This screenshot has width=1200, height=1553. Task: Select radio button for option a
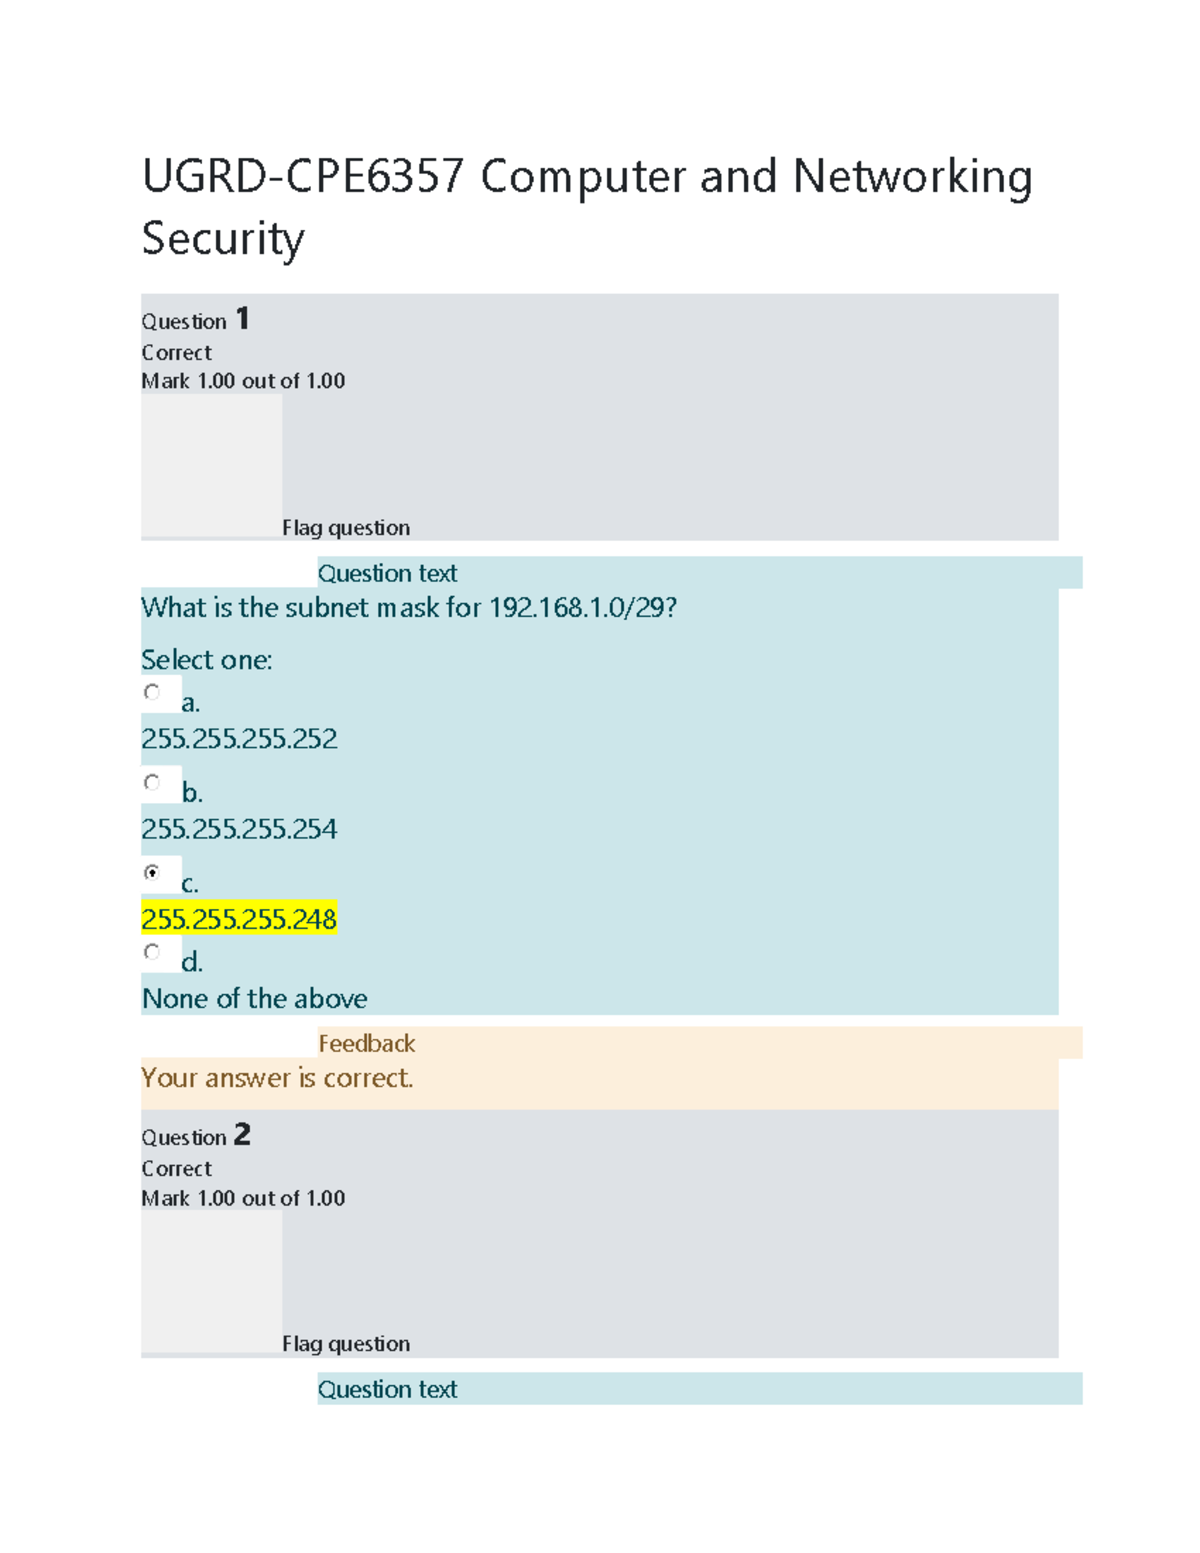point(152,692)
